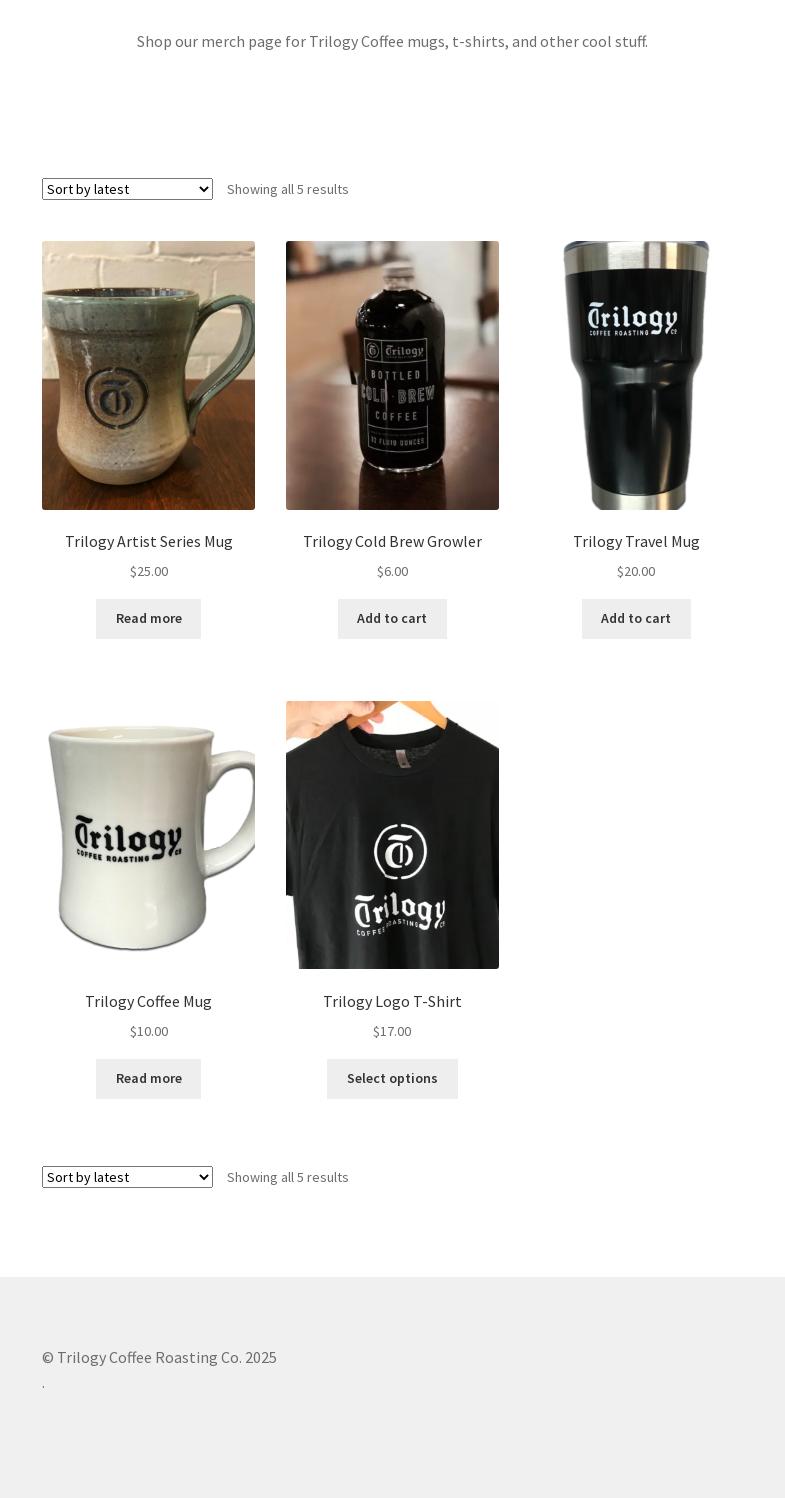Open the Trilogy Logo T-Shirt title link
The height and width of the screenshot is (1498, 785).
392,1001
